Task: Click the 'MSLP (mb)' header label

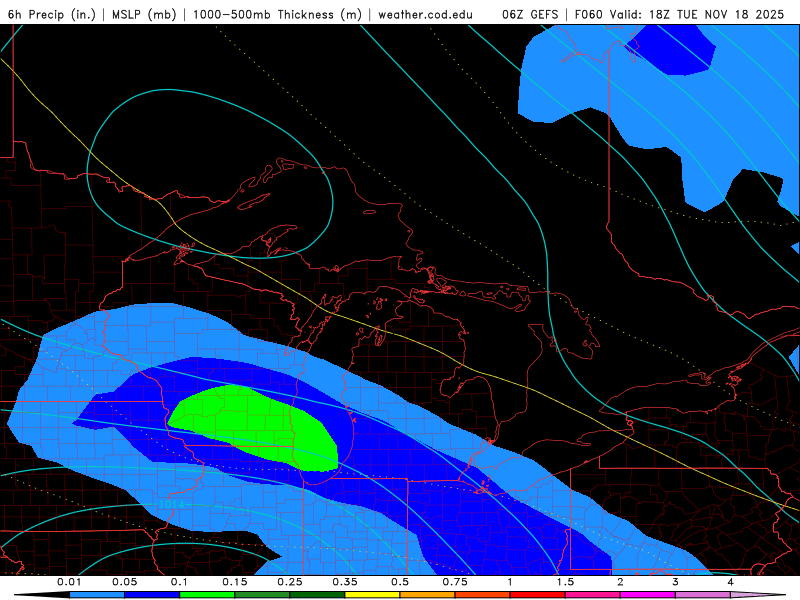Action: [x=144, y=14]
